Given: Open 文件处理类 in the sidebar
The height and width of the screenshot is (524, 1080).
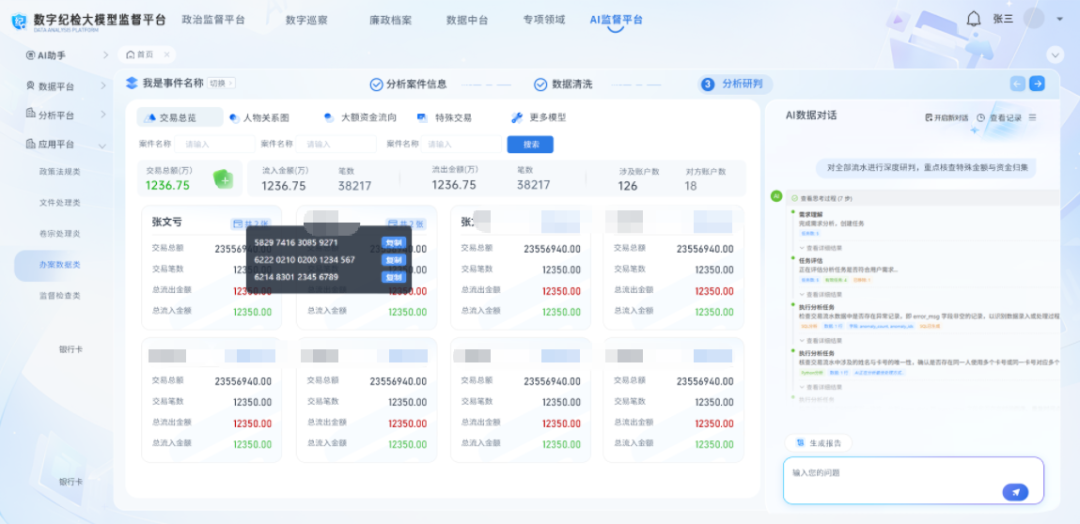Looking at the screenshot, I should pyautogui.click(x=60, y=203).
